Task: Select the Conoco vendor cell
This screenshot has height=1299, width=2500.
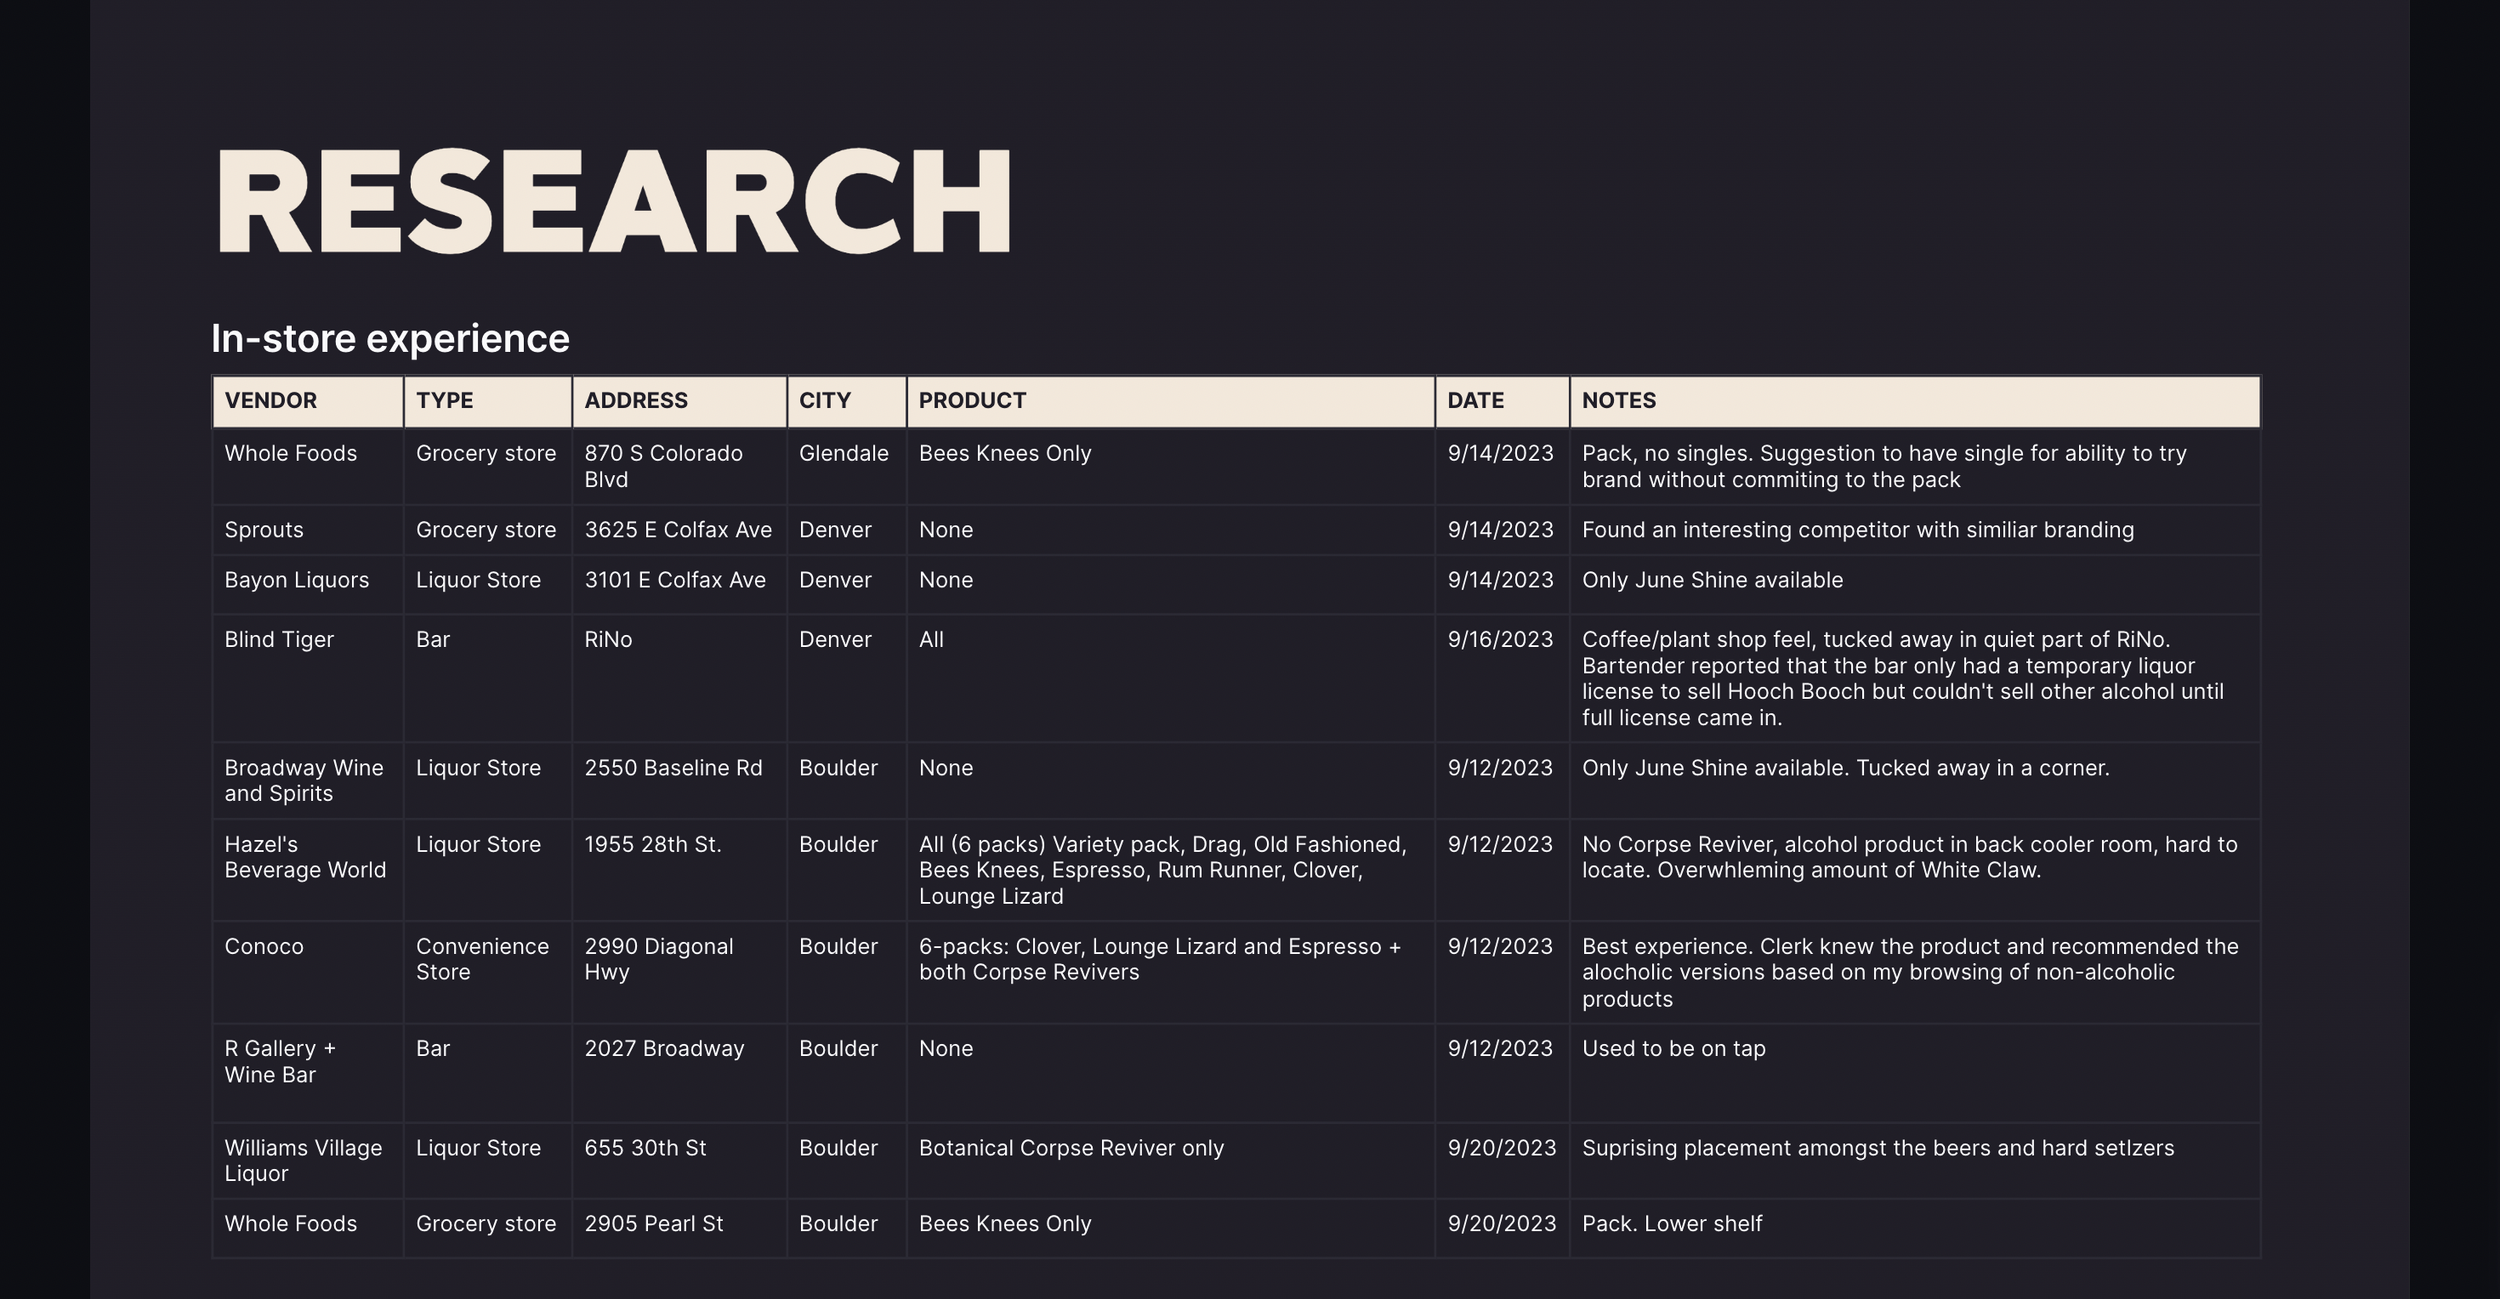Action: click(308, 972)
